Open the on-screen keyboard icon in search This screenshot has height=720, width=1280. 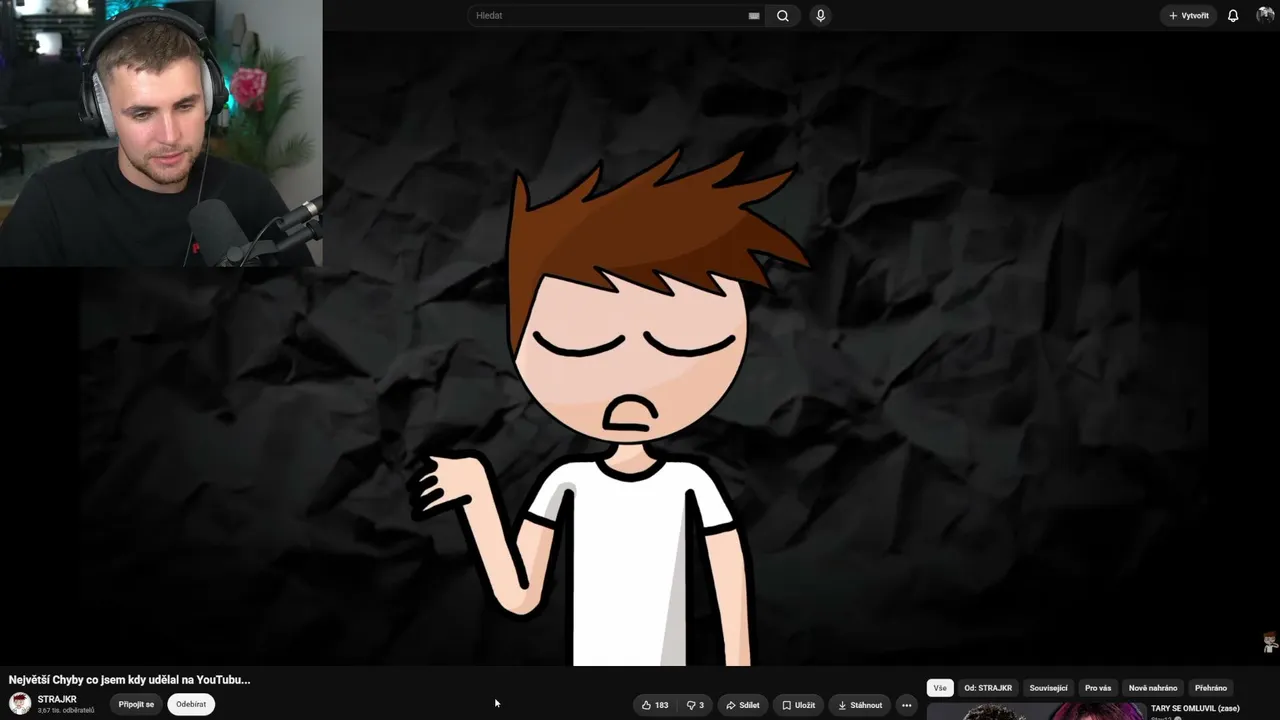coord(754,16)
